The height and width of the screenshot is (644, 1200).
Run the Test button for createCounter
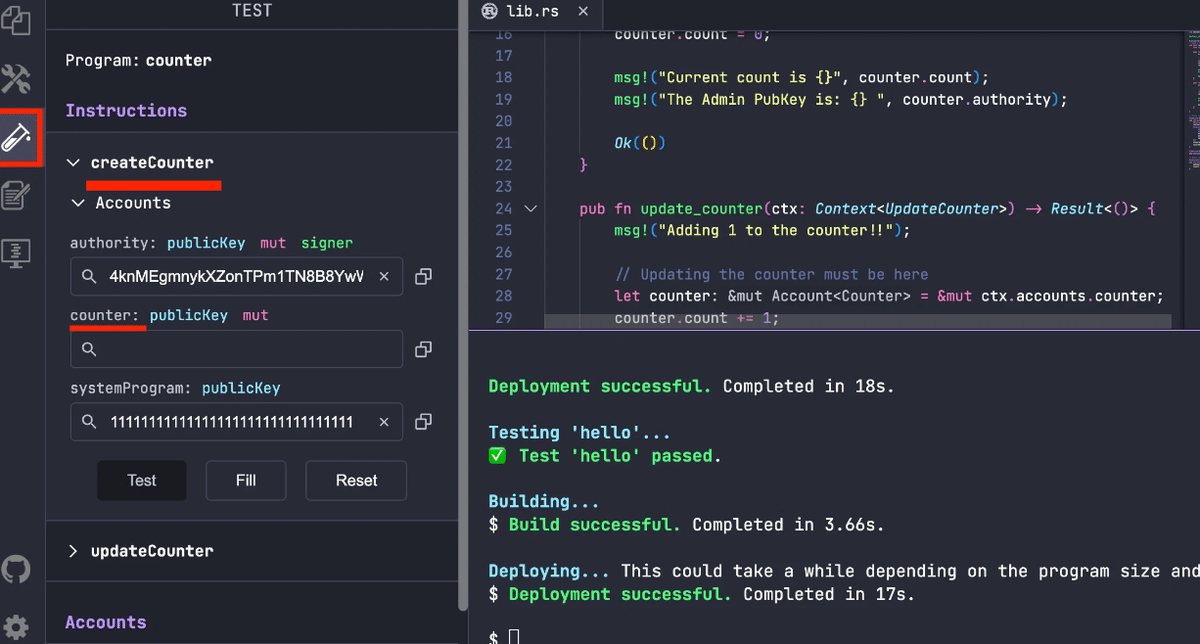pos(142,480)
